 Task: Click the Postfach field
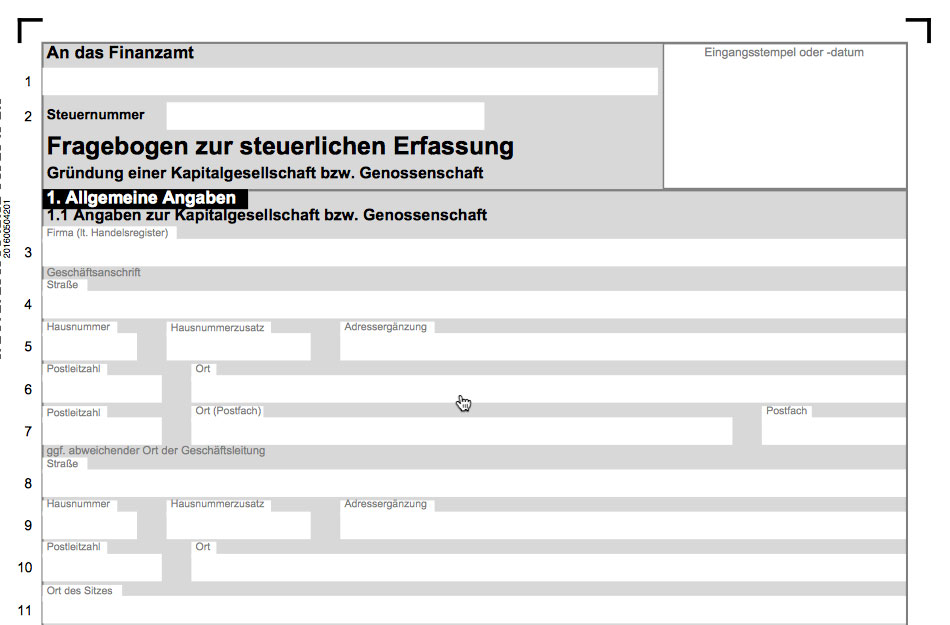tap(834, 431)
